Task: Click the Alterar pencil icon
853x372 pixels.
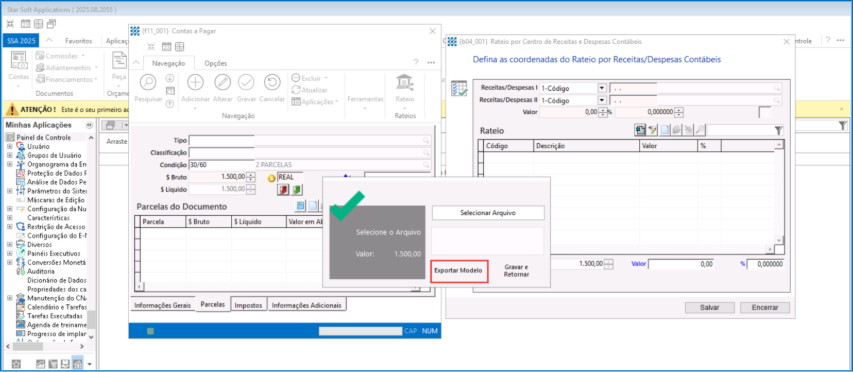Action: click(222, 82)
